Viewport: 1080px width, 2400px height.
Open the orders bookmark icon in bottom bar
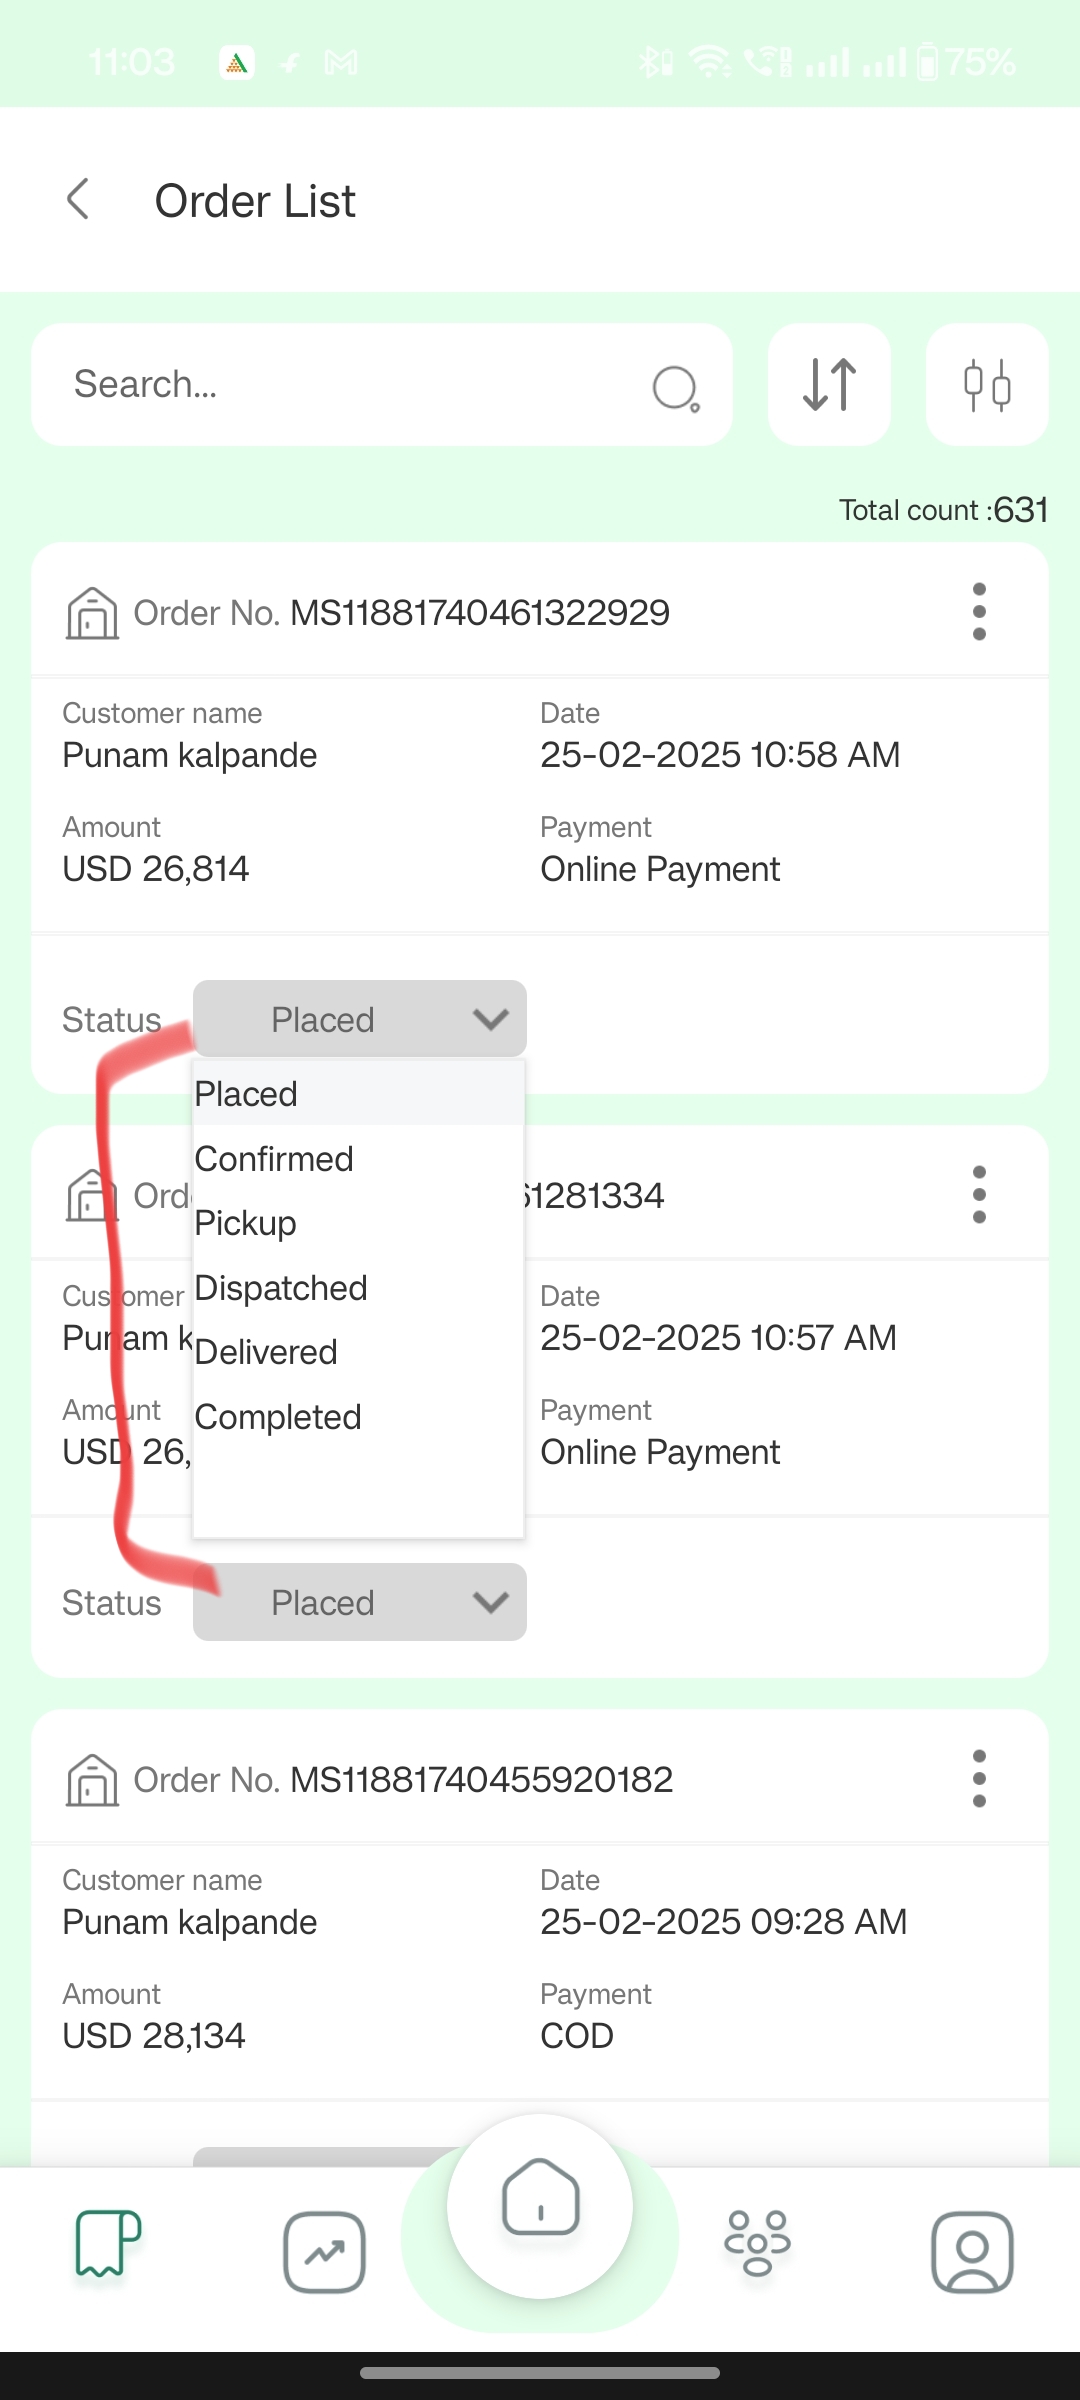[108, 2243]
